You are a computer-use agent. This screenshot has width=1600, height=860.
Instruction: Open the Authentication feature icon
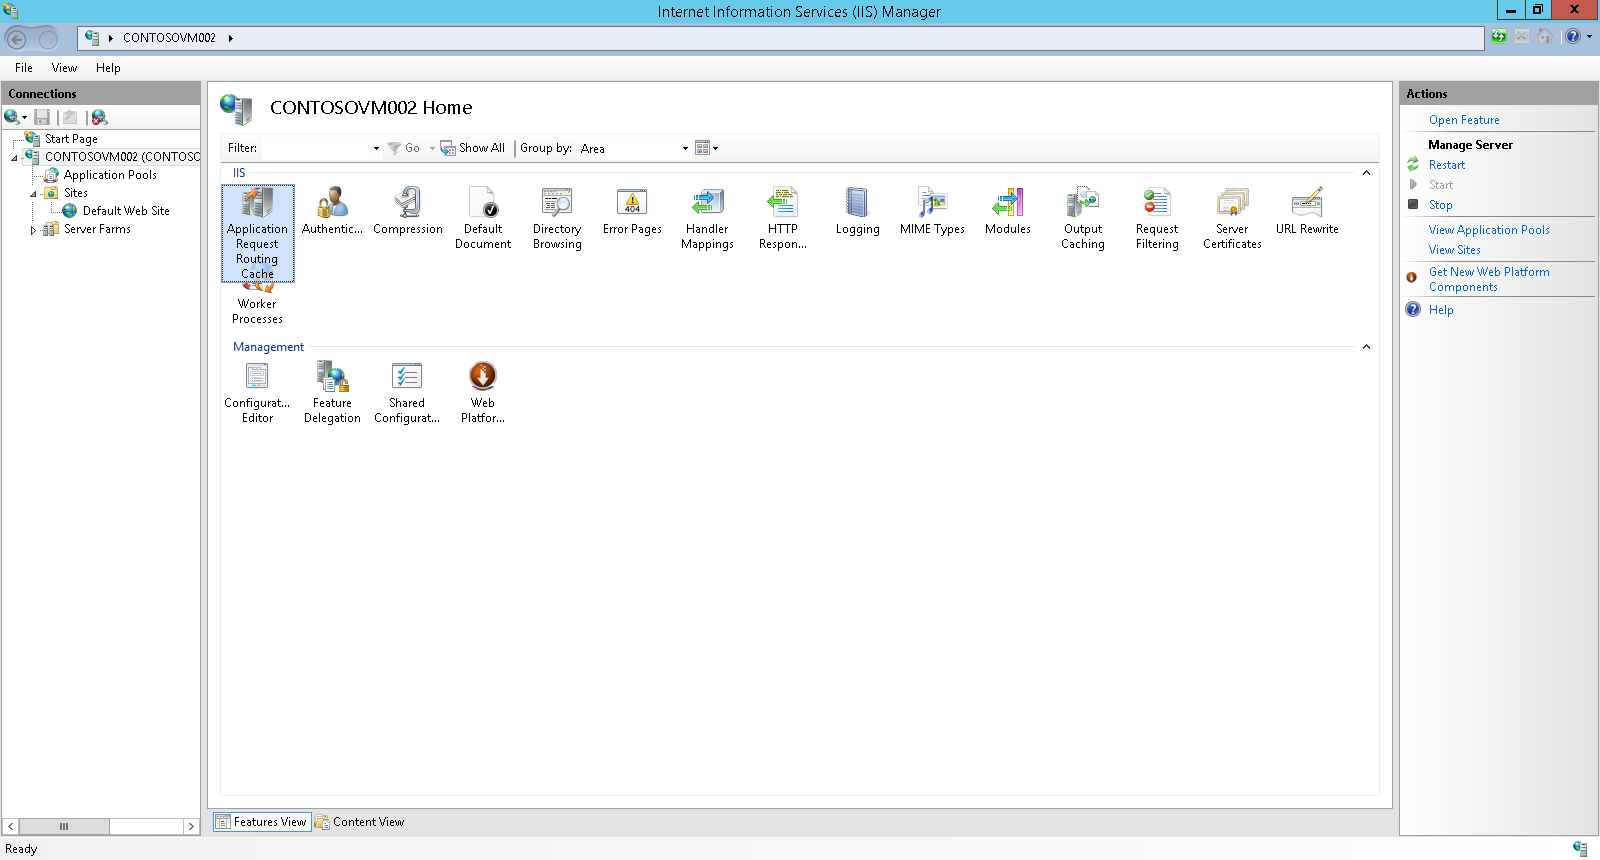point(332,212)
